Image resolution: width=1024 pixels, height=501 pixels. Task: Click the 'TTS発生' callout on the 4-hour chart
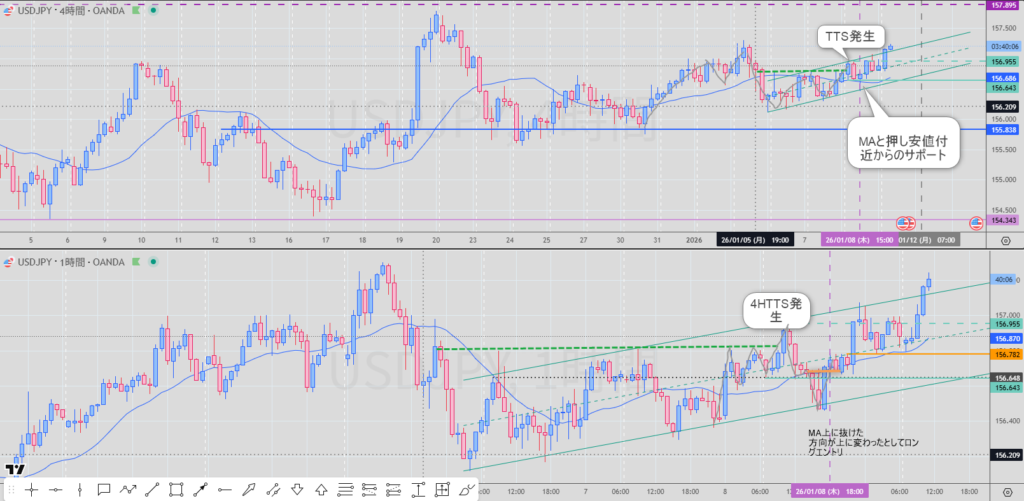[849, 37]
